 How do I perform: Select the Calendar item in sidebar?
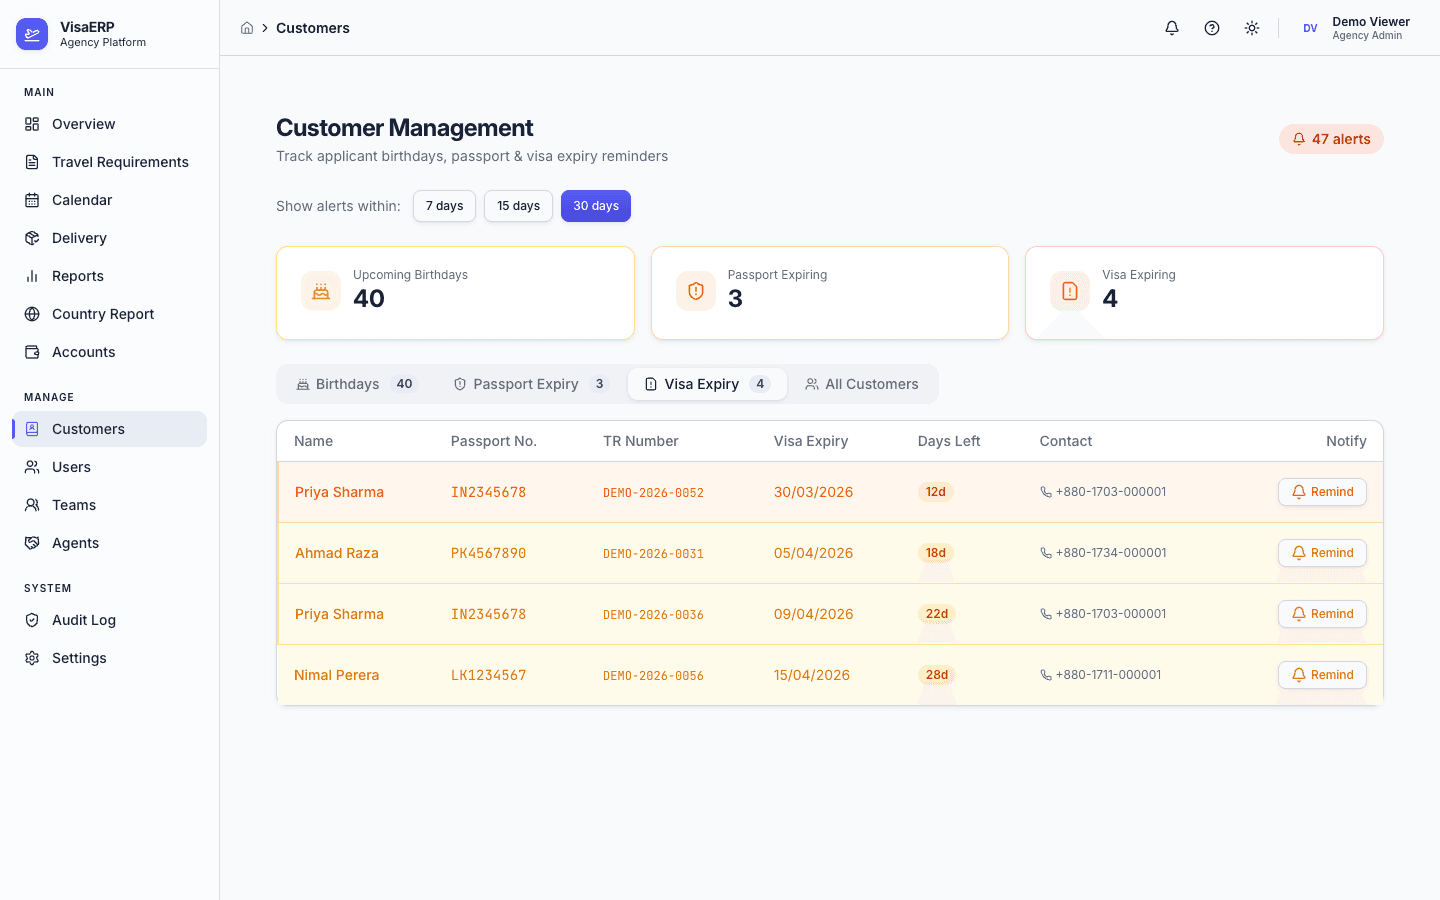pyautogui.click(x=81, y=199)
